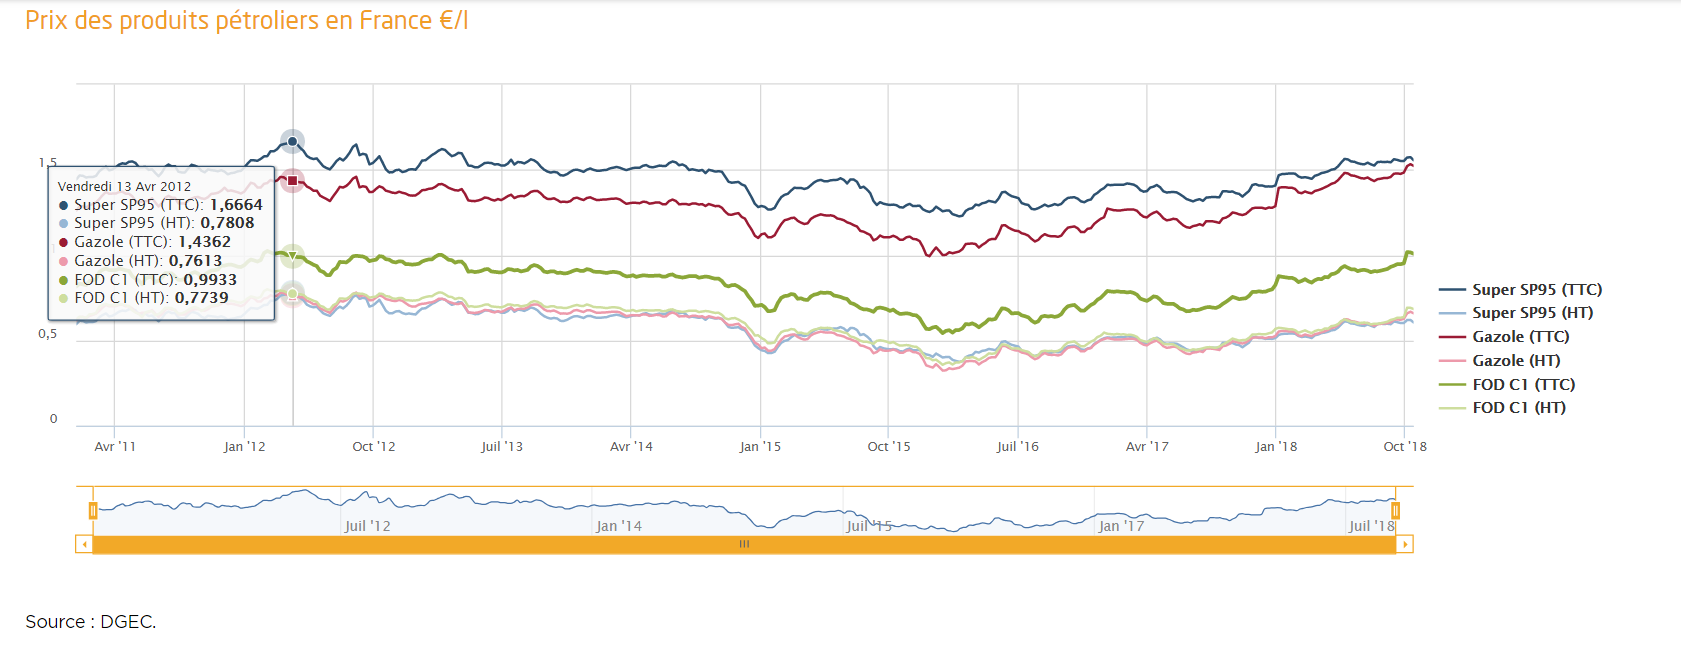The height and width of the screenshot is (649, 1681).
Task: Click the Jan '14 area in navigator
Action: click(x=619, y=526)
